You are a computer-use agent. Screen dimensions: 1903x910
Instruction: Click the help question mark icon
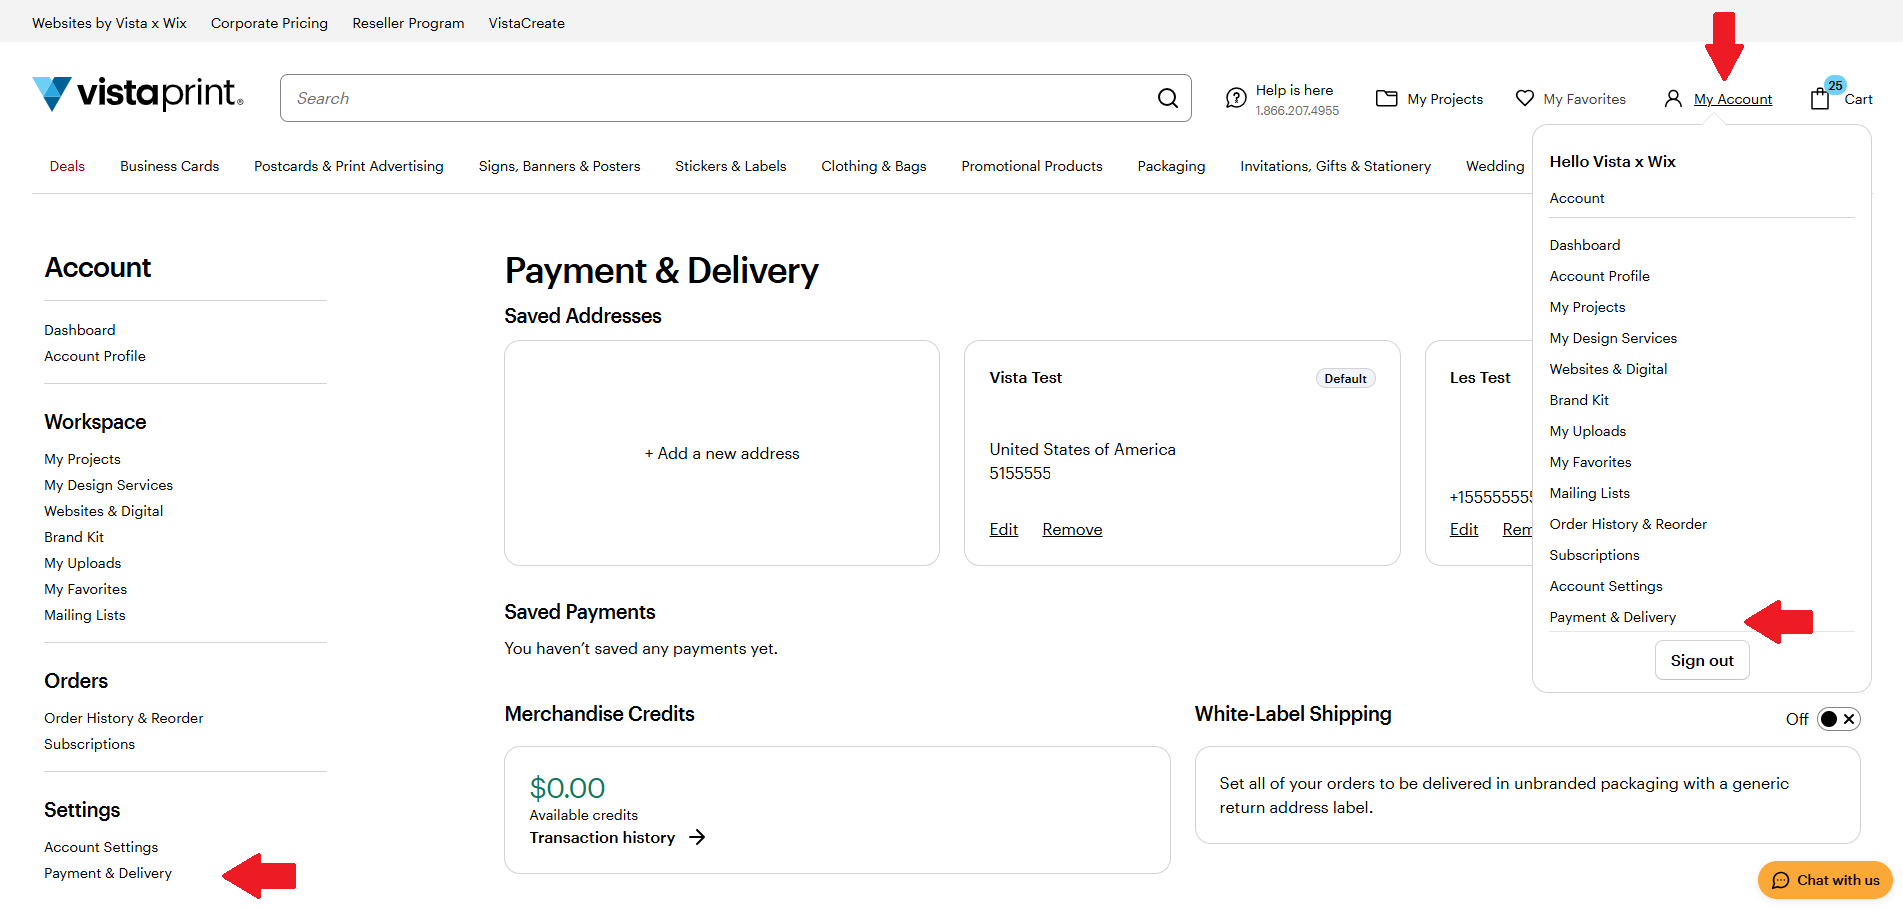pyautogui.click(x=1236, y=98)
